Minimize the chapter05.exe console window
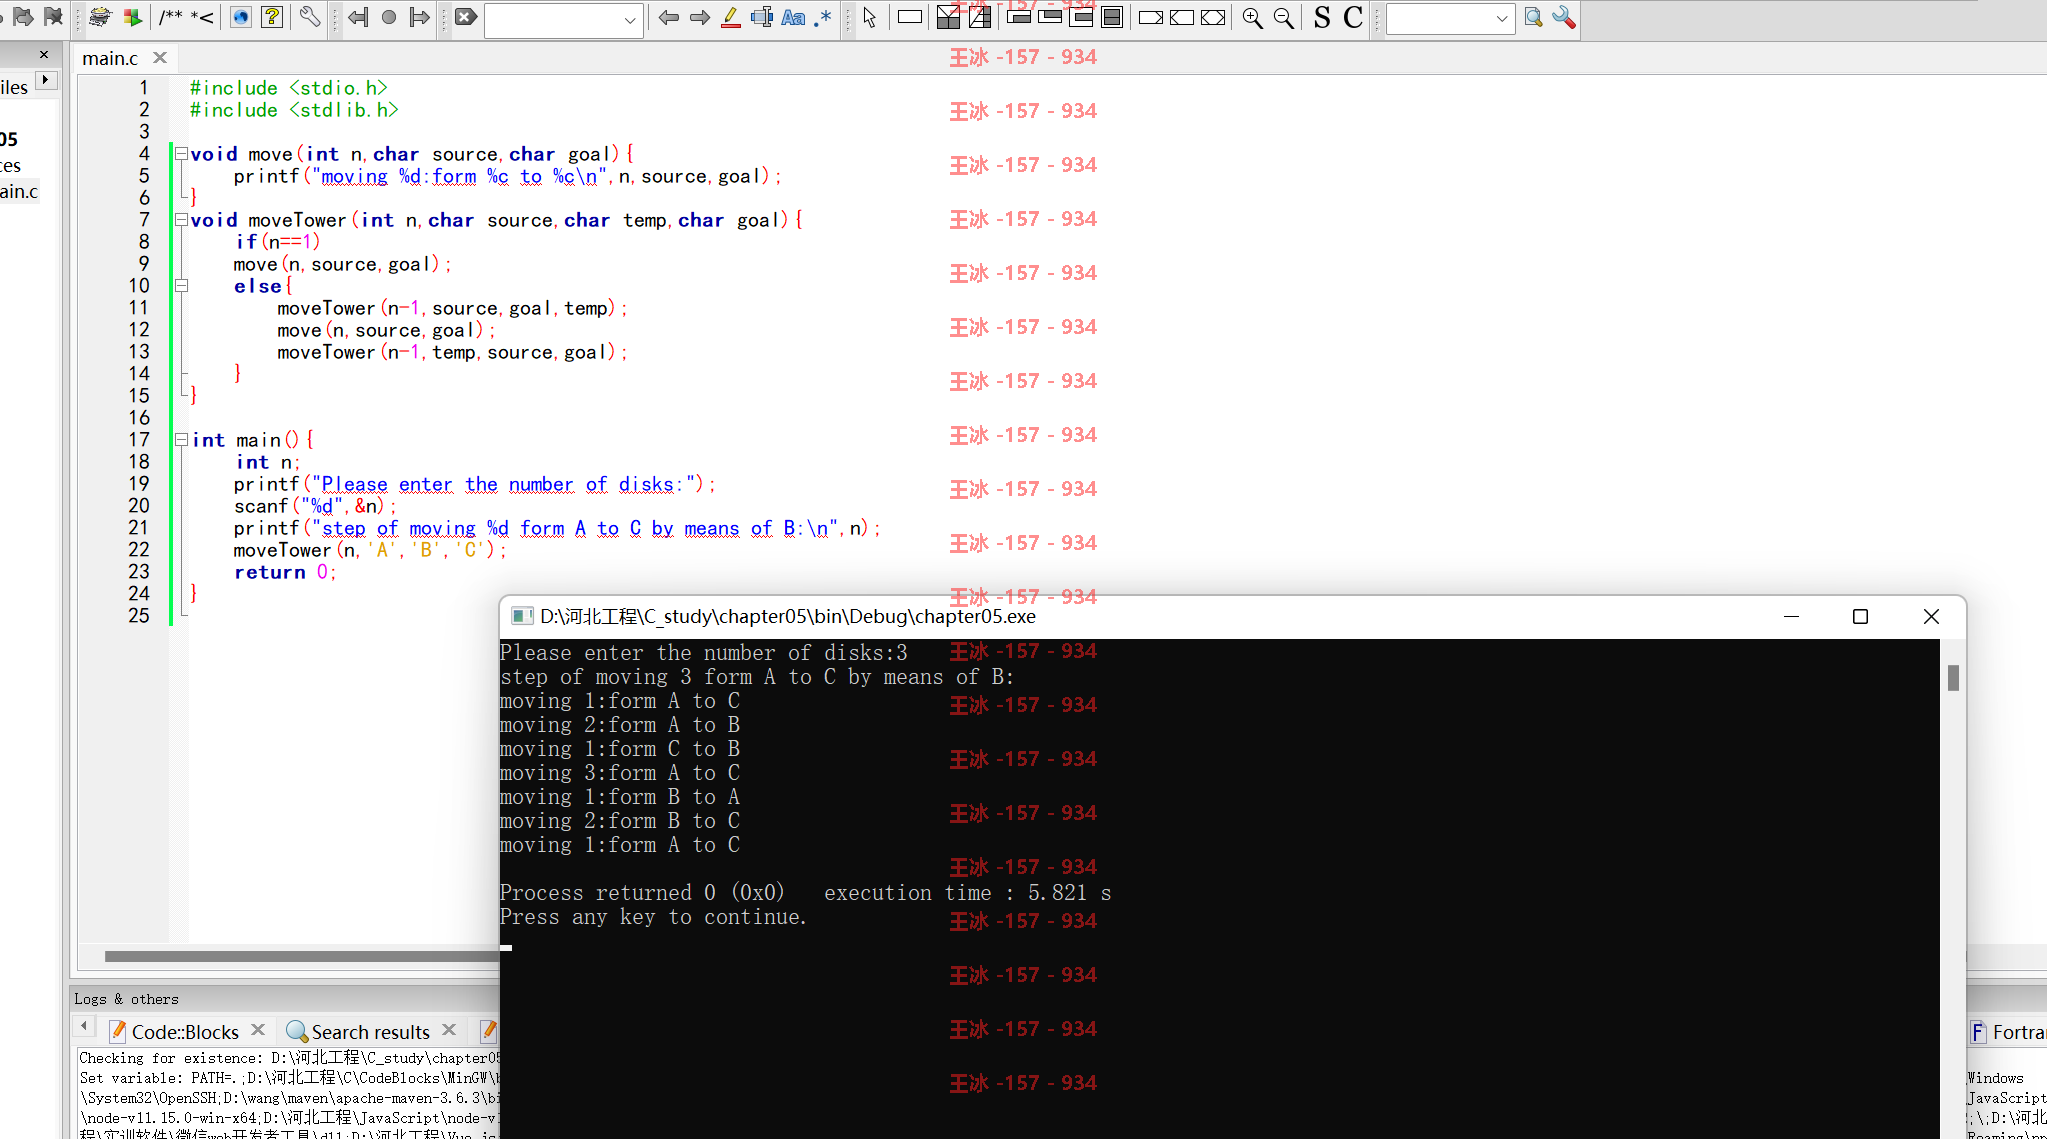This screenshot has width=2047, height=1139. [x=1791, y=617]
